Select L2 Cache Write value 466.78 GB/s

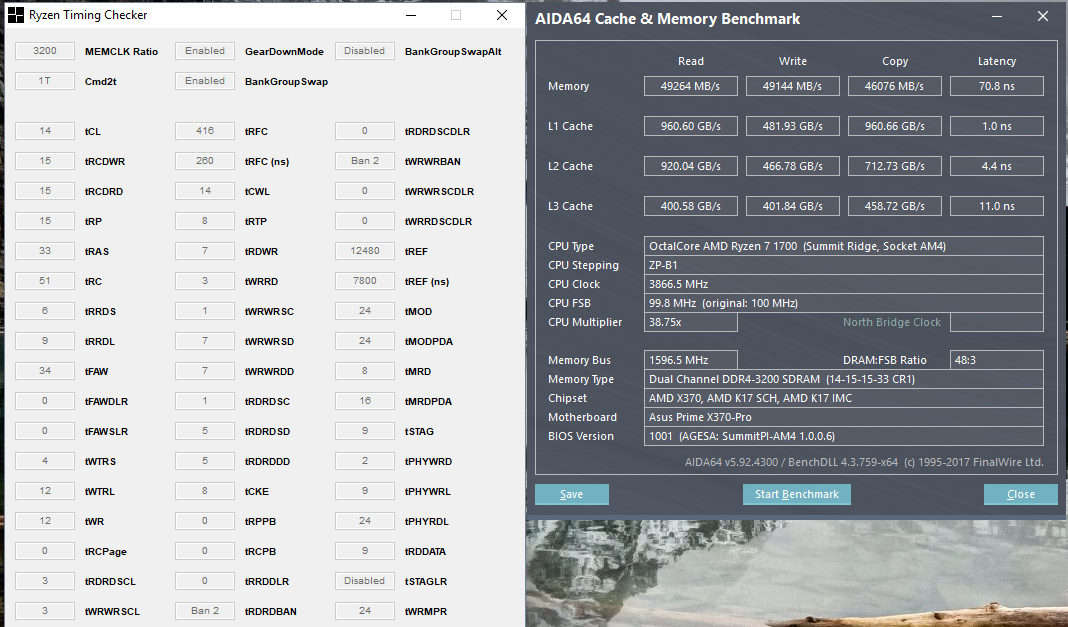coord(793,166)
